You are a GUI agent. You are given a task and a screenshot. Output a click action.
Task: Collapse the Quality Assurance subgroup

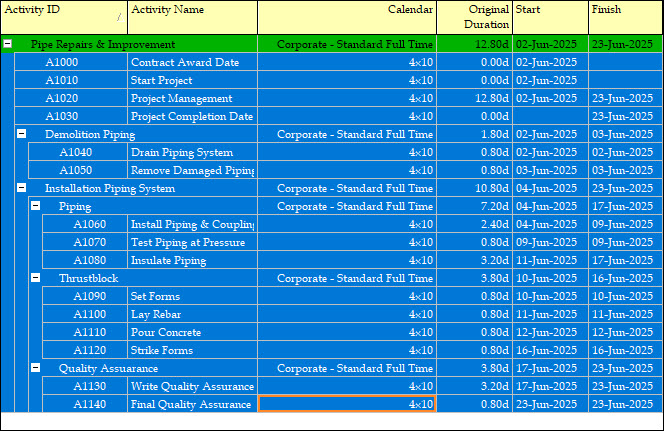point(36,368)
